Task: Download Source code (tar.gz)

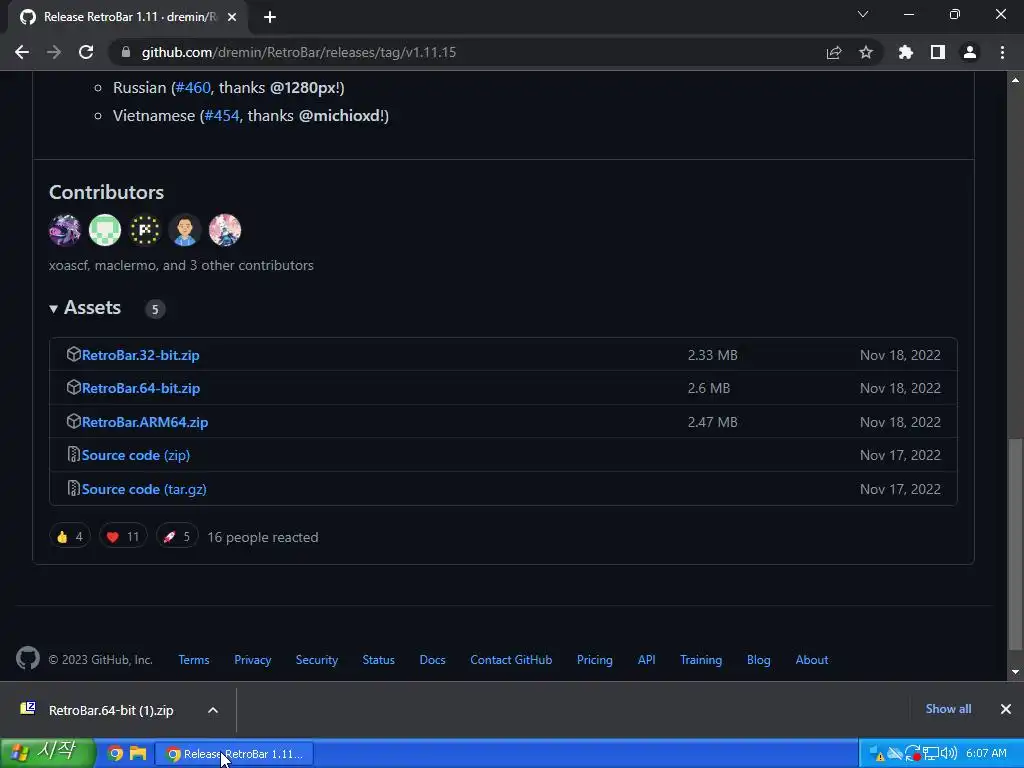Action: coord(144,489)
